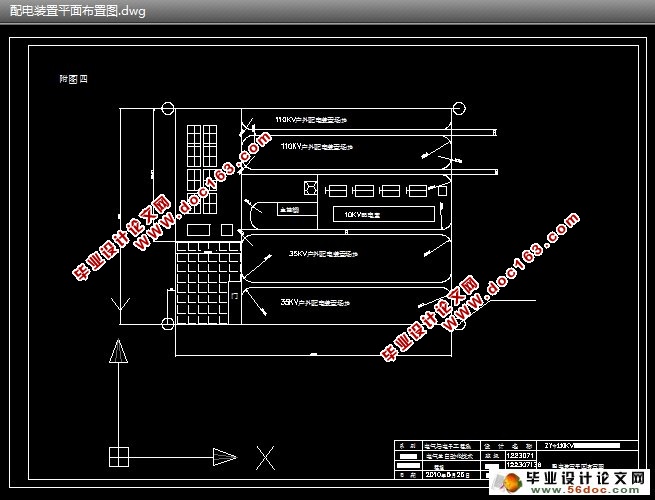Image resolution: width=655 pixels, height=500 pixels.
Task: Select the 10KV配电室 room label
Action: click(362, 215)
